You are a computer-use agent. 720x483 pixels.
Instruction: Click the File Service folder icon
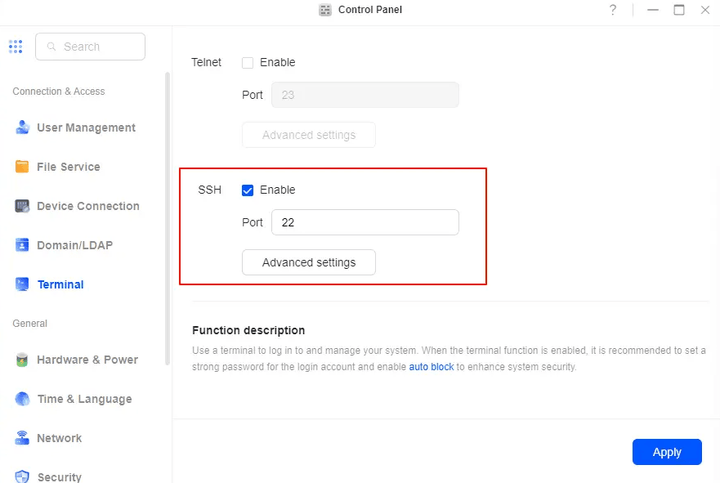tap(22, 167)
